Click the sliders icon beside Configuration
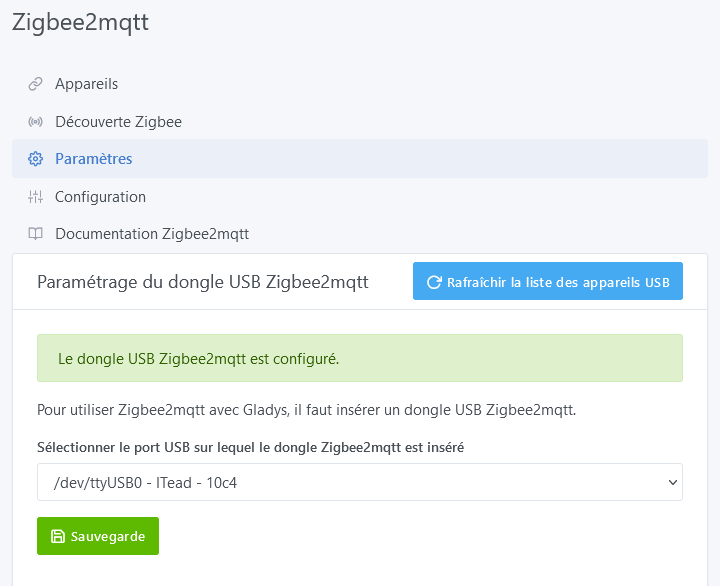The image size is (720, 586). pyautogui.click(x=35, y=197)
